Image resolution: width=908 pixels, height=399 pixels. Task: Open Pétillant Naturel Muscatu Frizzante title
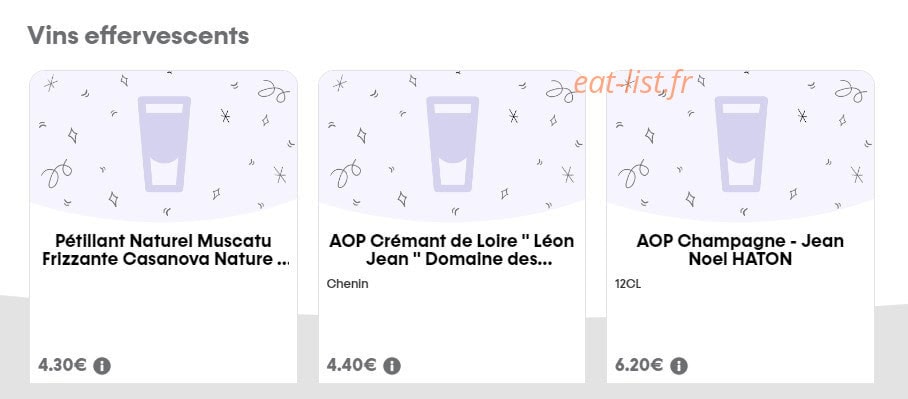click(164, 250)
